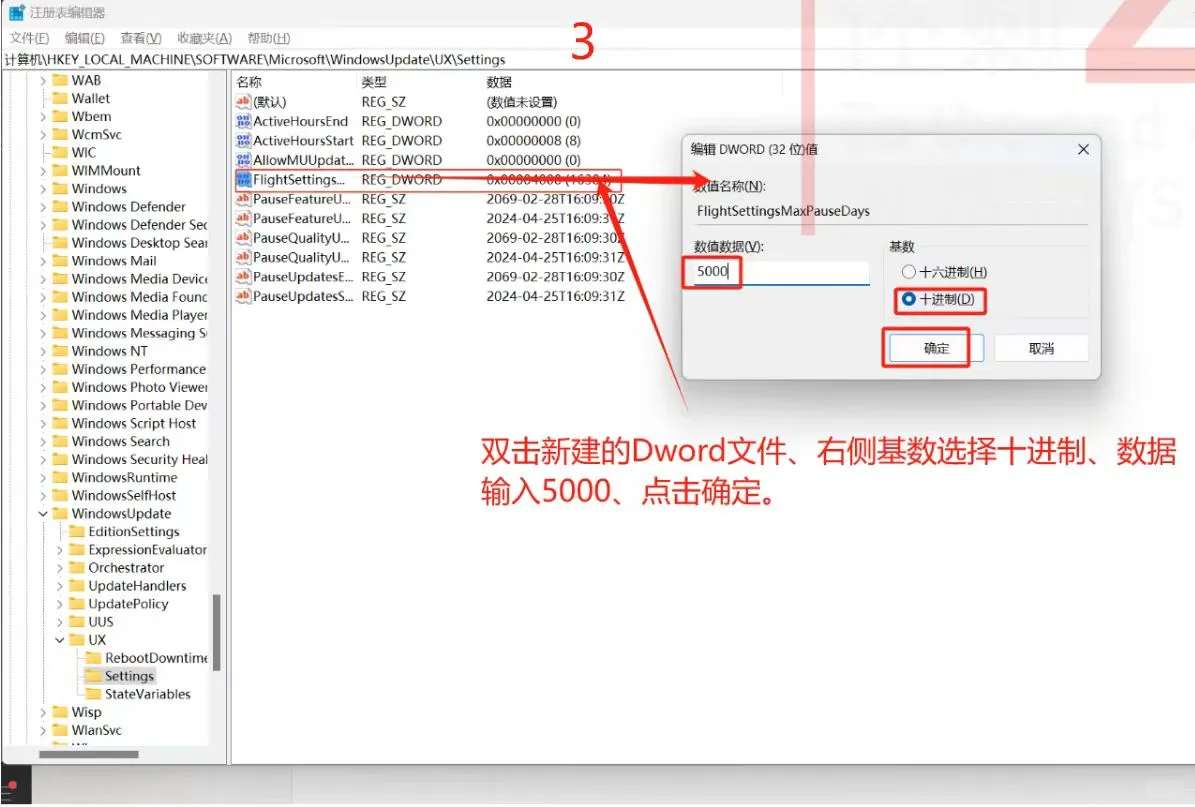The width and height of the screenshot is (1195, 807).
Task: Open the 文件(F) menu
Action: [29, 38]
